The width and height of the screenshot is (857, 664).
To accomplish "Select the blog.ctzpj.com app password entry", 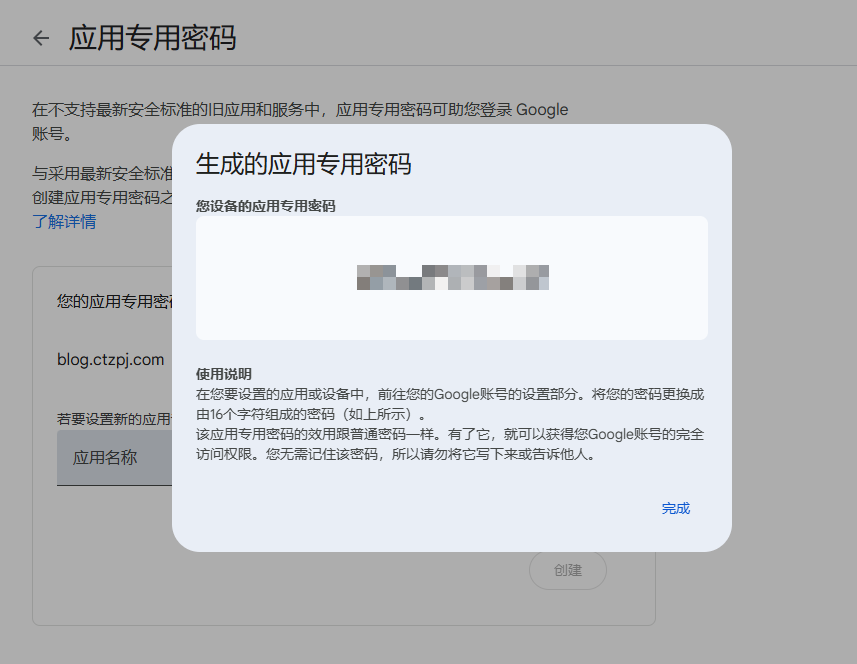I will click(111, 359).
